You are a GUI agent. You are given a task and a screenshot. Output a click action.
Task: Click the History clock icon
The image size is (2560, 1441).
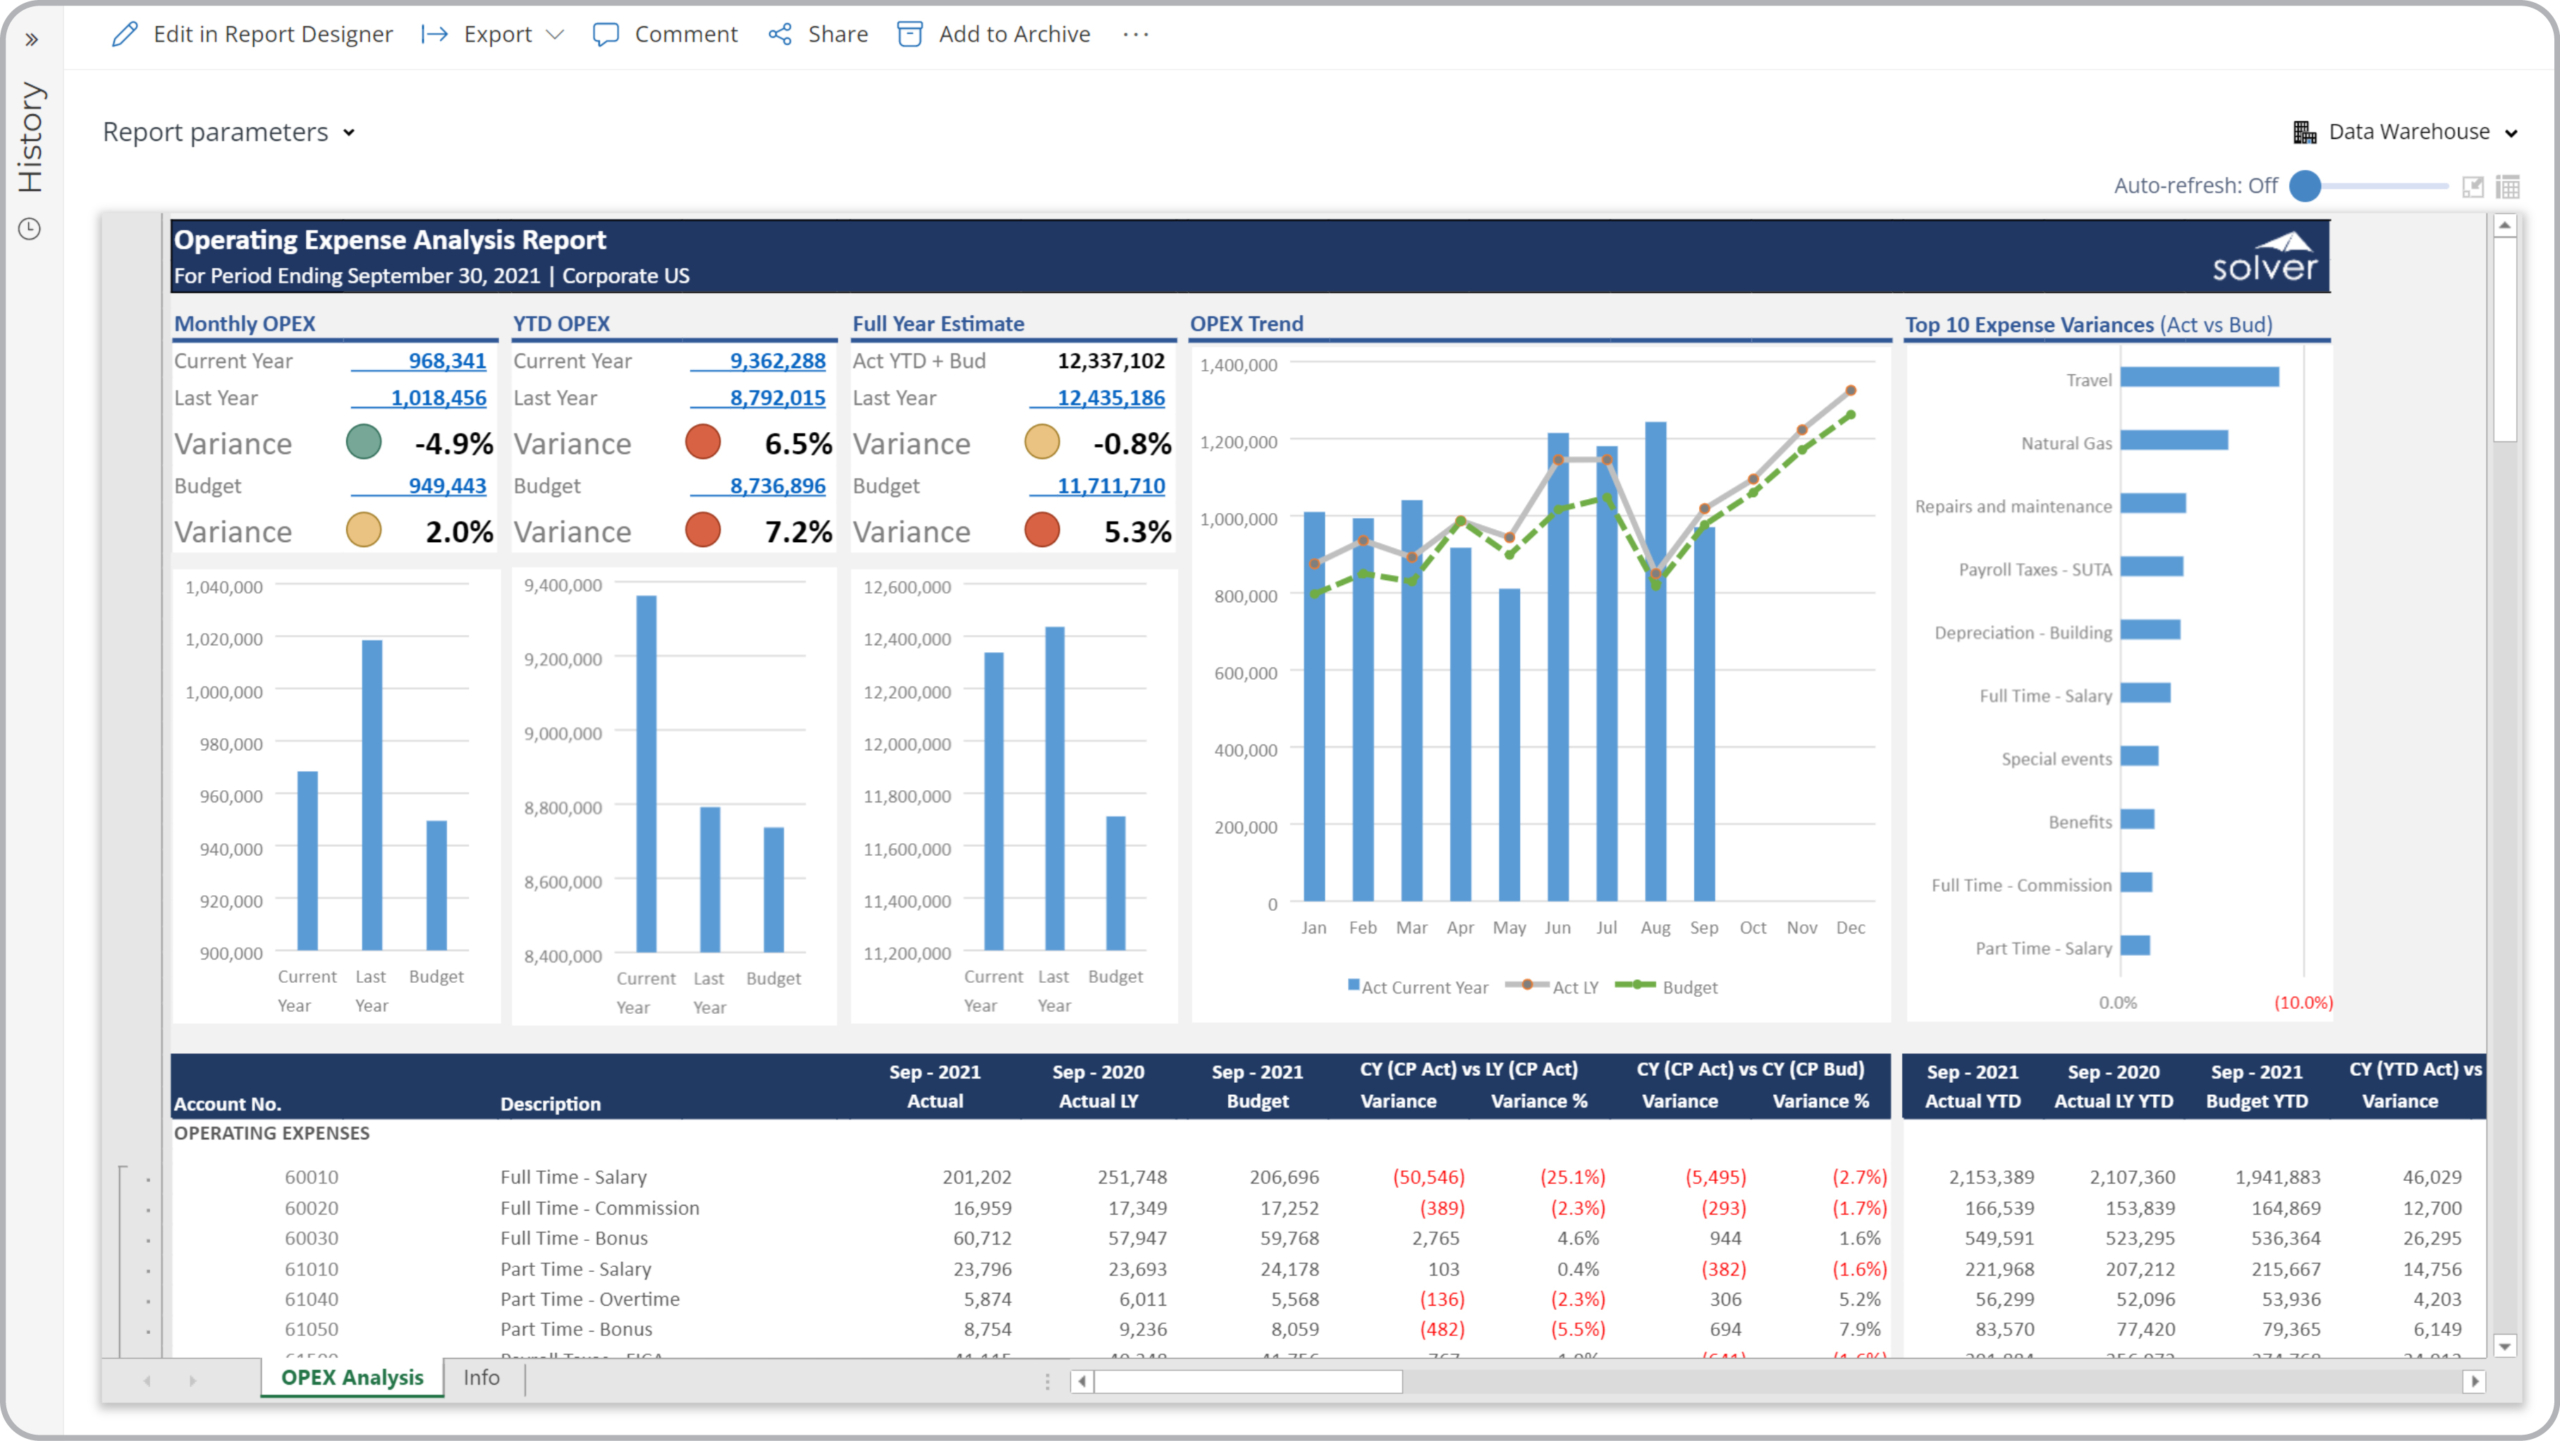(x=30, y=229)
